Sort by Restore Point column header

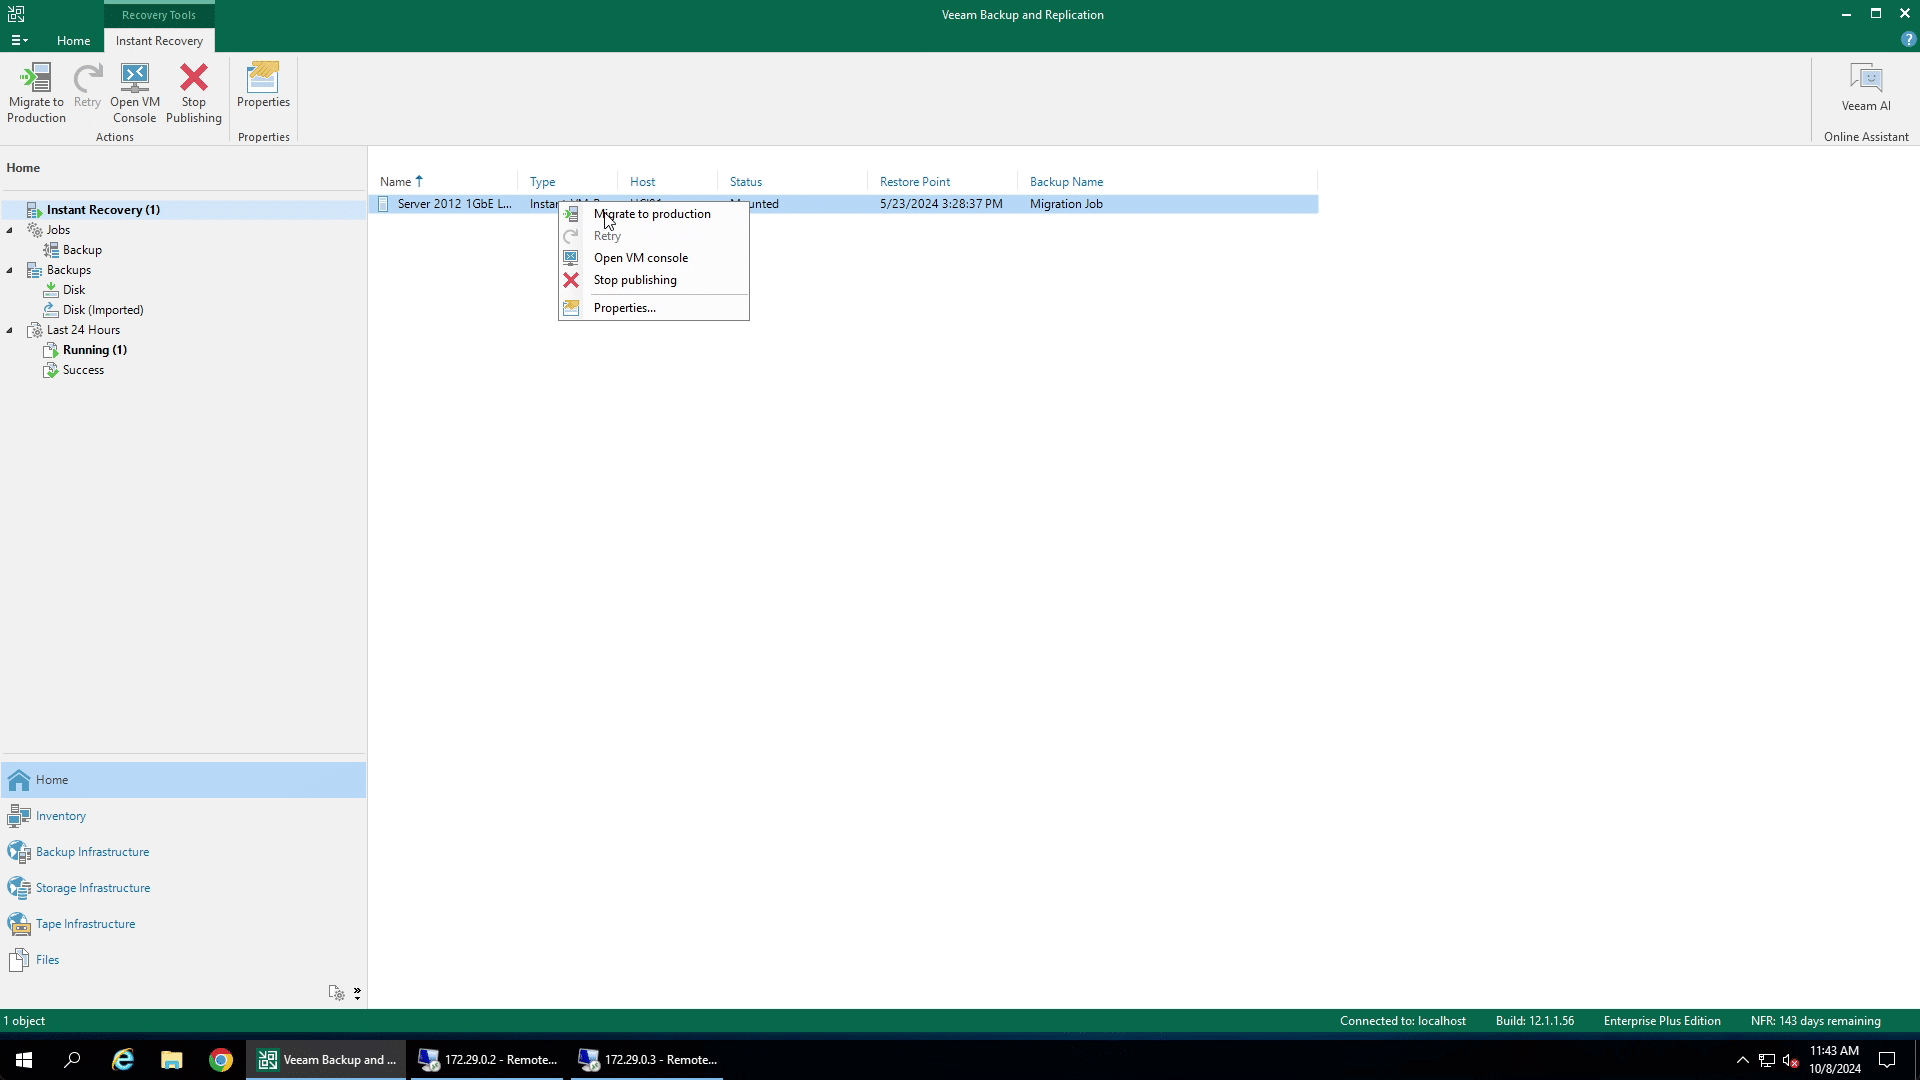point(942,182)
